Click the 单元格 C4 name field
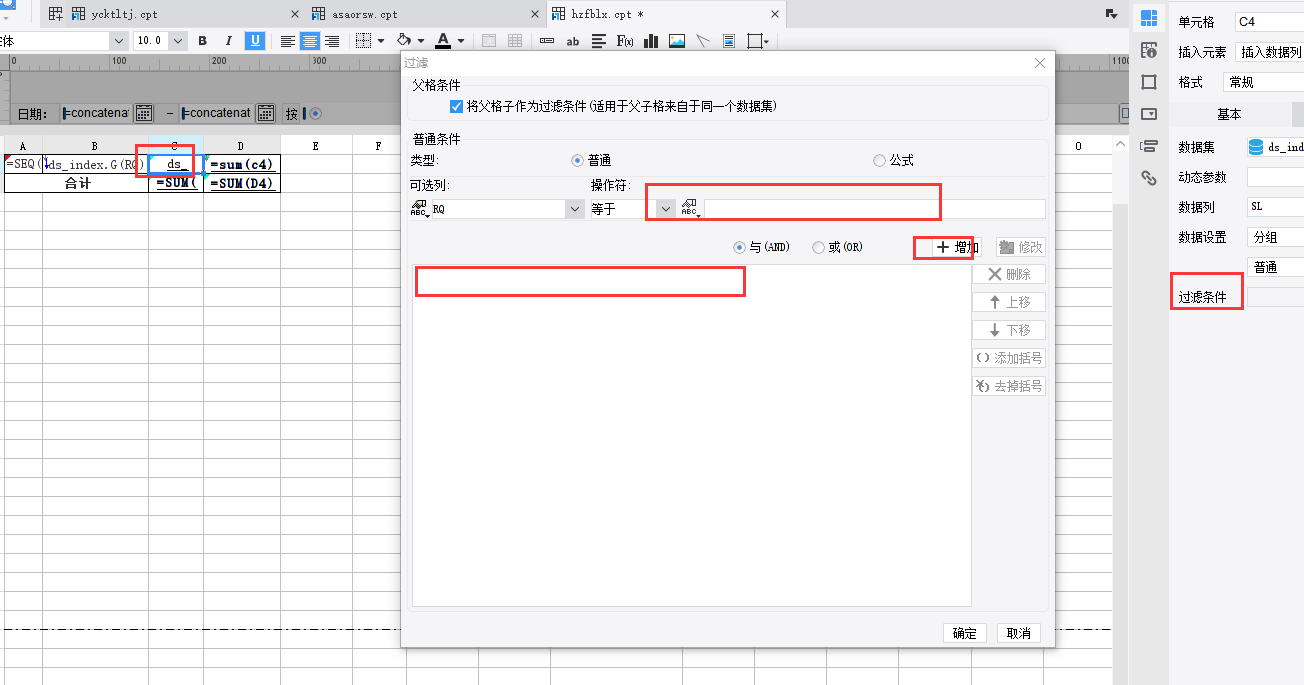Viewport: 1304px width, 685px height. (x=1268, y=21)
